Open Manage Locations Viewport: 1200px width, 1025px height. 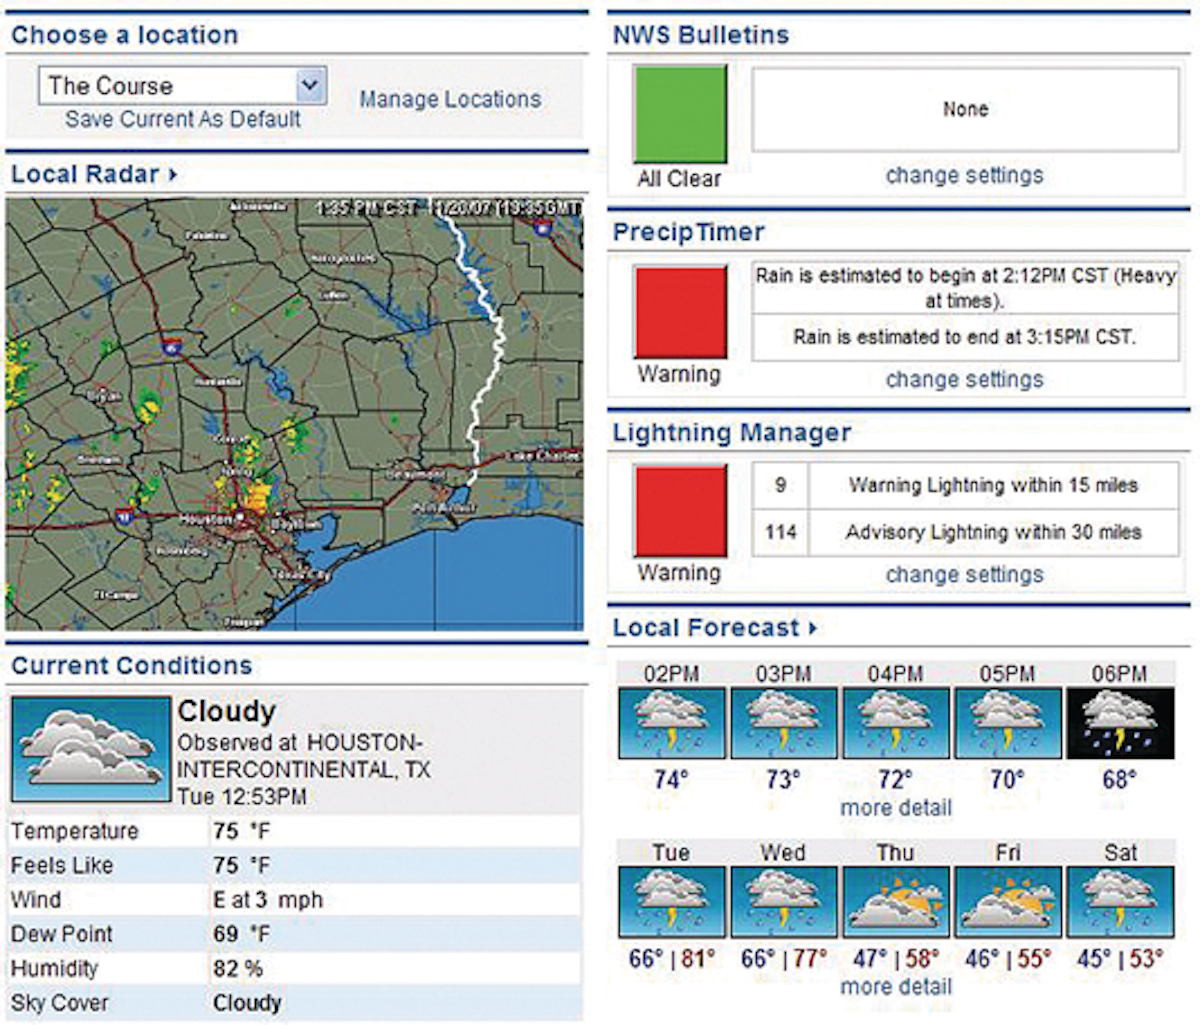(x=450, y=99)
